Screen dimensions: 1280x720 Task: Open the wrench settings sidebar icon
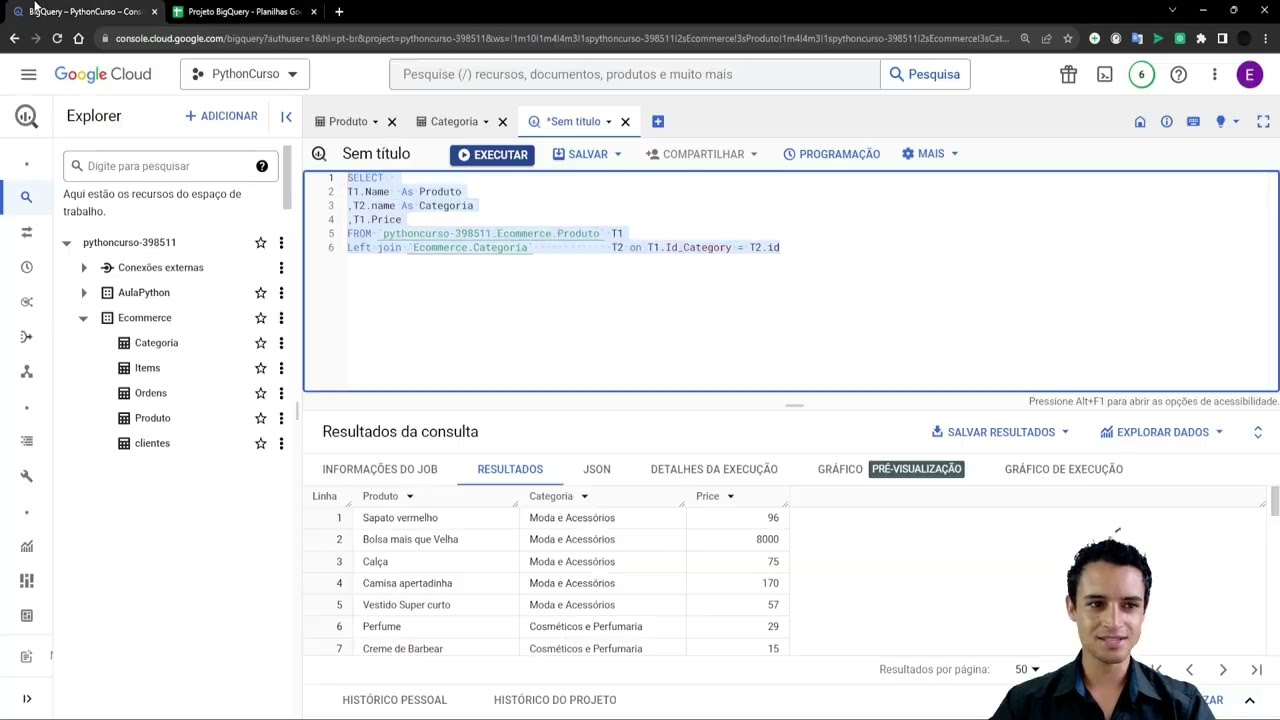(27, 476)
